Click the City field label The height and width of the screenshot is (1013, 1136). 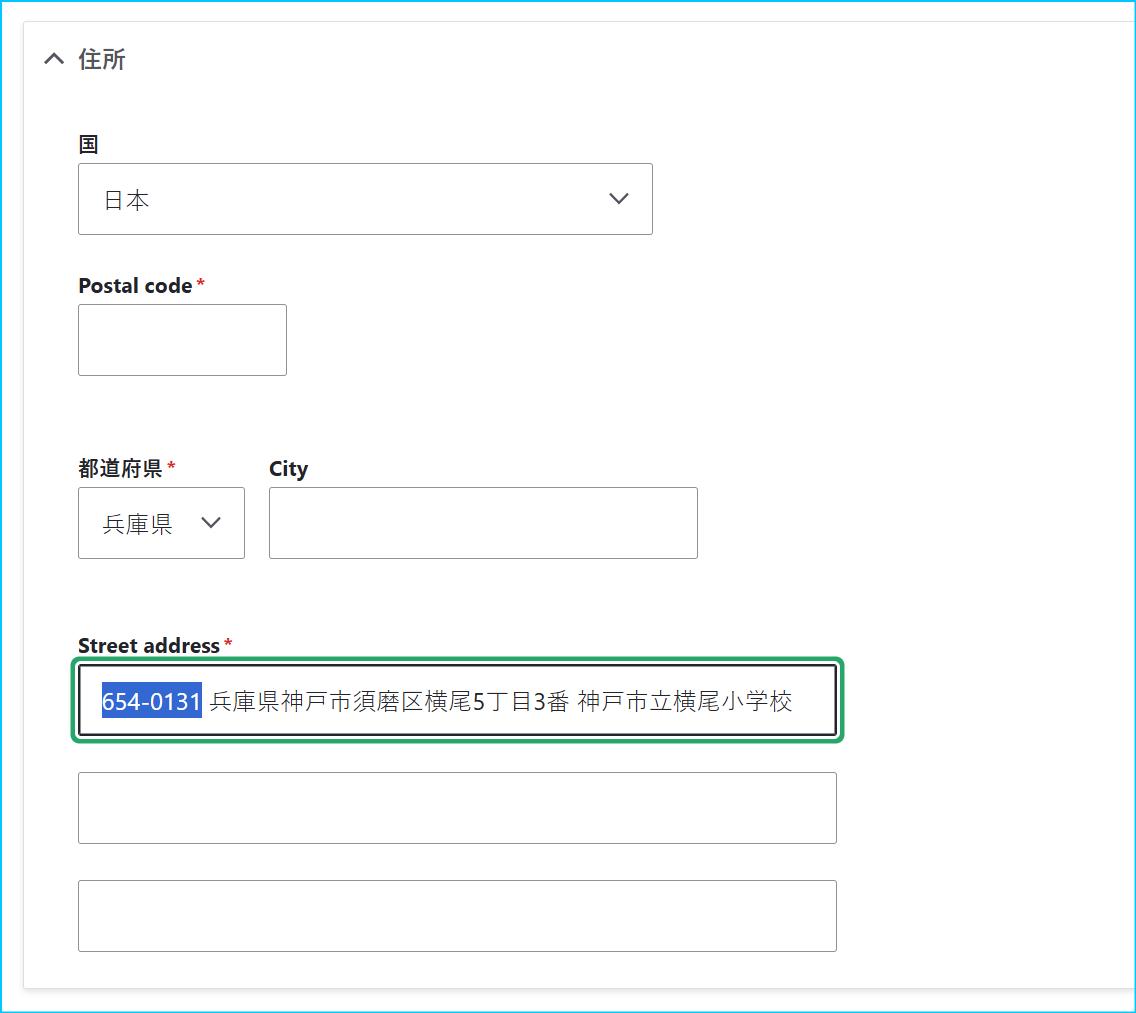288,469
